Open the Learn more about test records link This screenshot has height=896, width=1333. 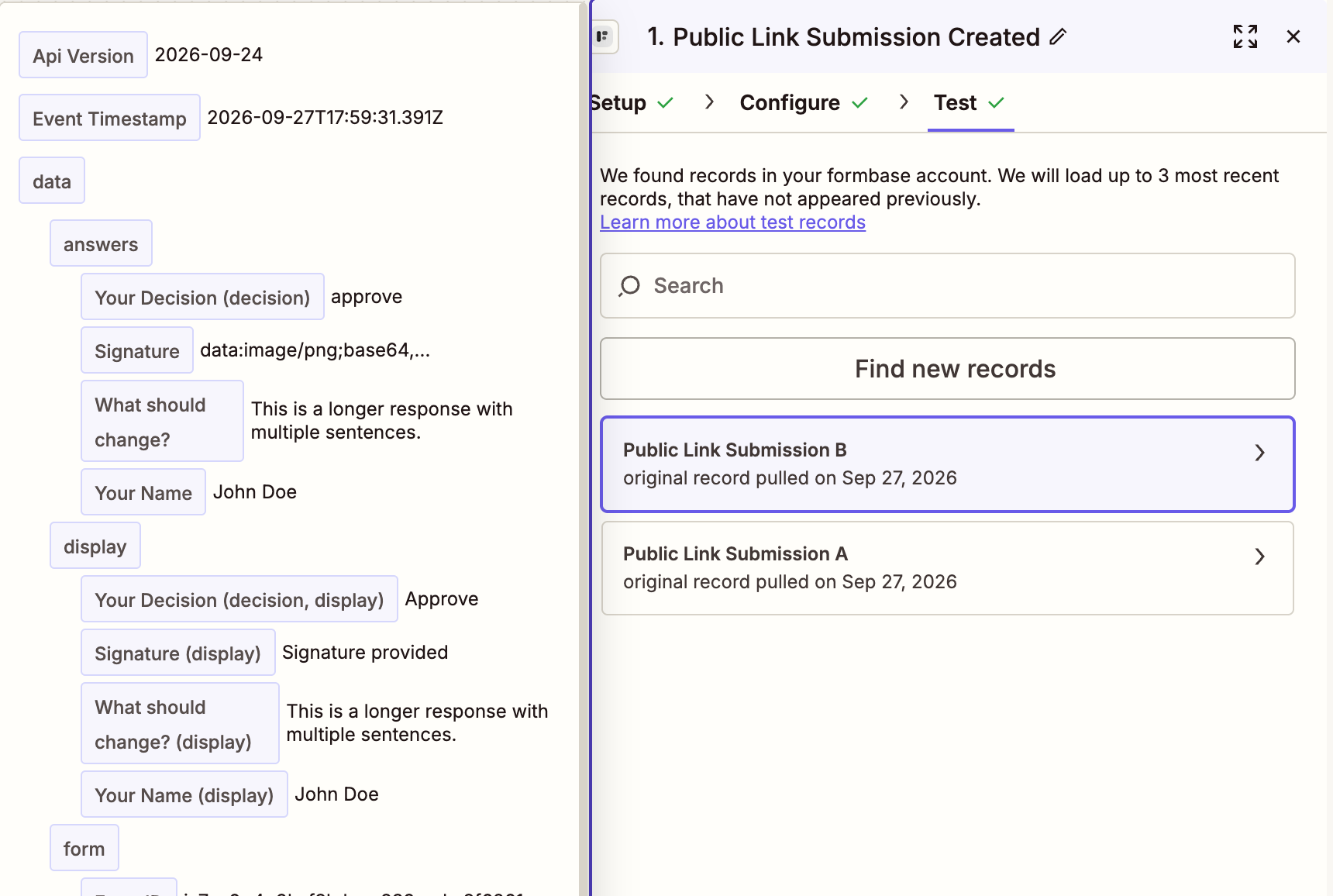tap(732, 222)
